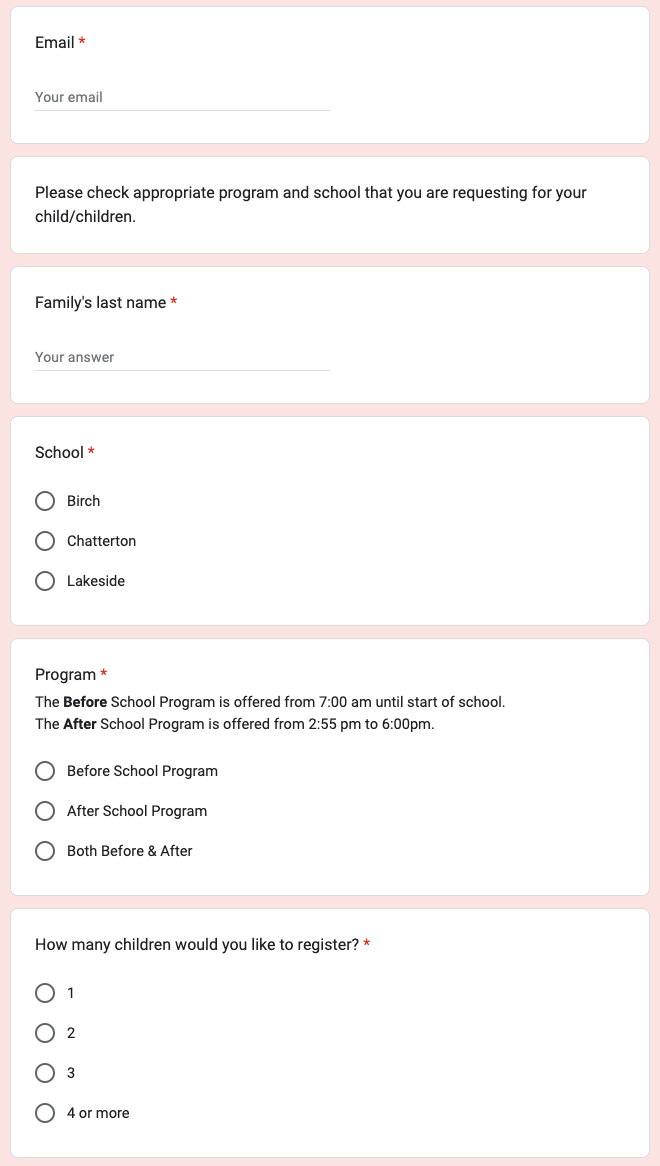
Task: Pick 3 children to register
Action: (45, 1073)
